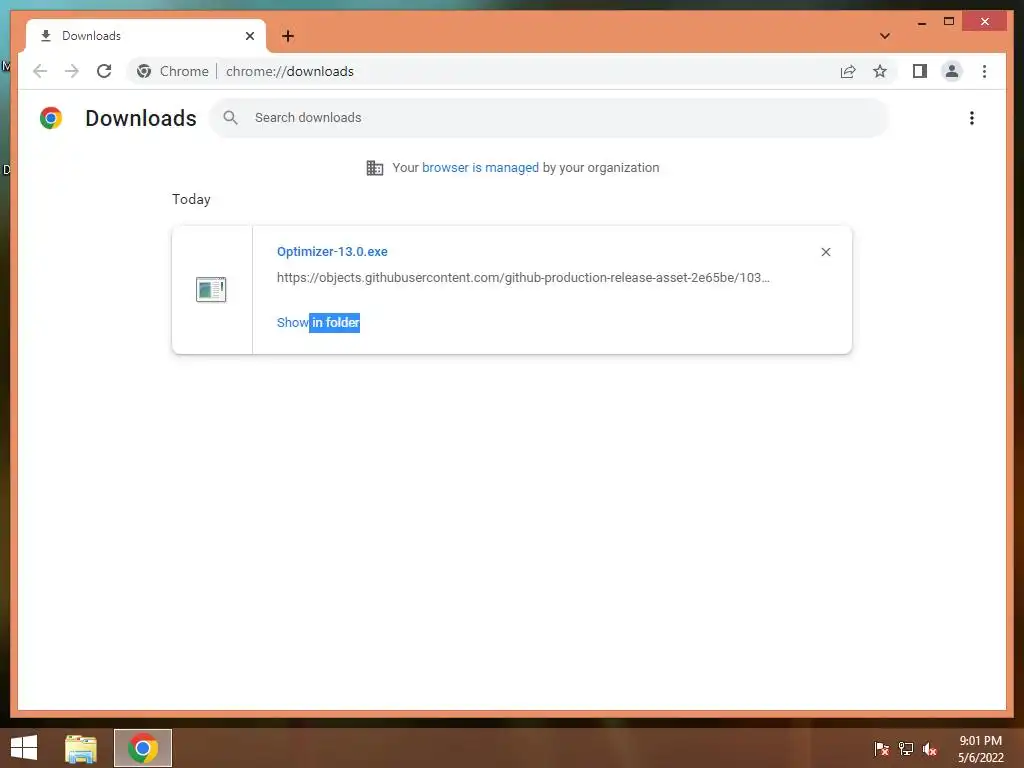Click the search magnifier icon
Image resolution: width=1024 pixels, height=768 pixels.
pos(231,118)
